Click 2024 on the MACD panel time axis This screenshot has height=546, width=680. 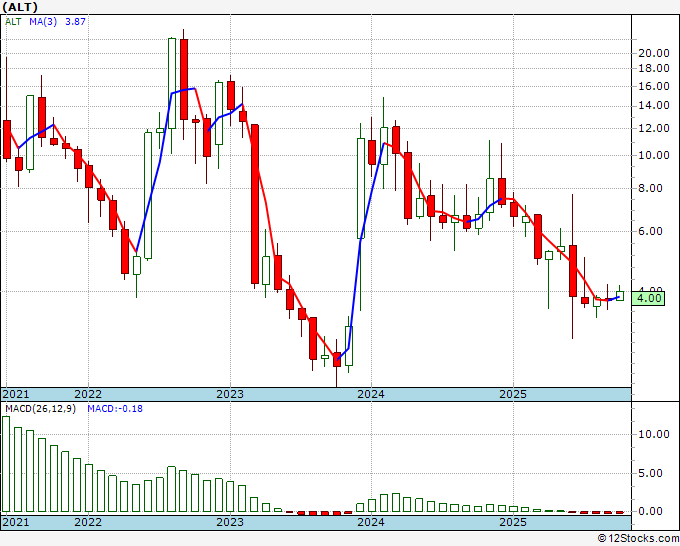(371, 522)
